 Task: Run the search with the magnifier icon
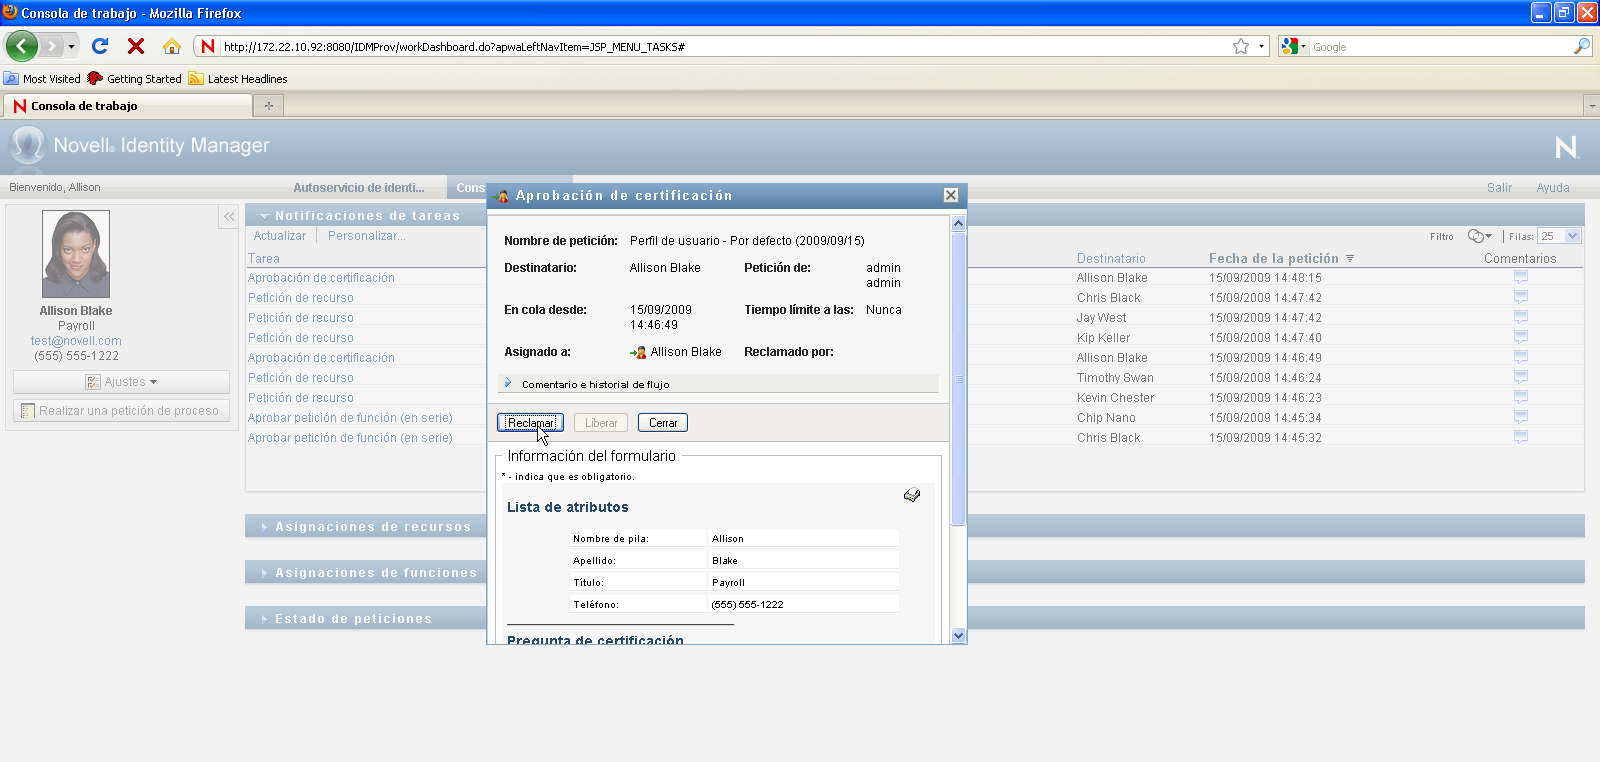(x=1581, y=46)
